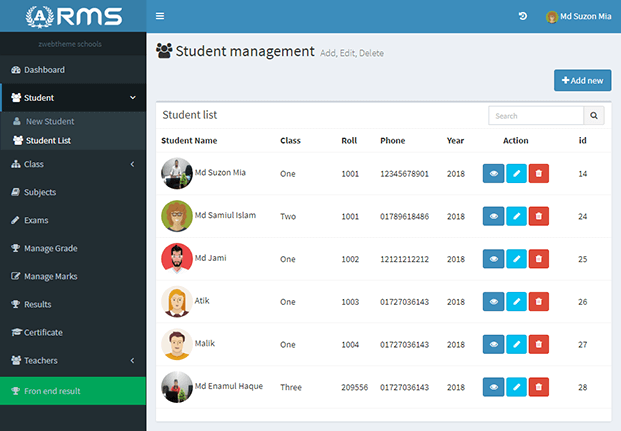Click Malik's avatar image

click(x=177, y=344)
